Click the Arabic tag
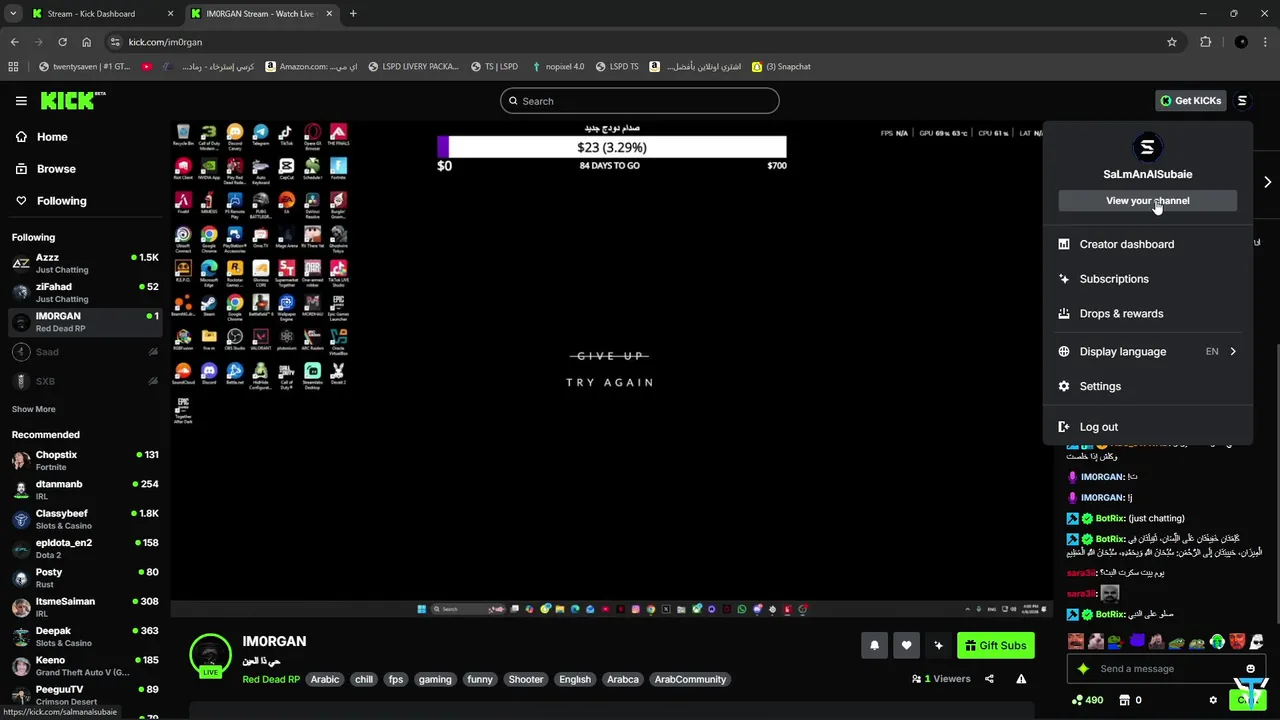 point(325,679)
